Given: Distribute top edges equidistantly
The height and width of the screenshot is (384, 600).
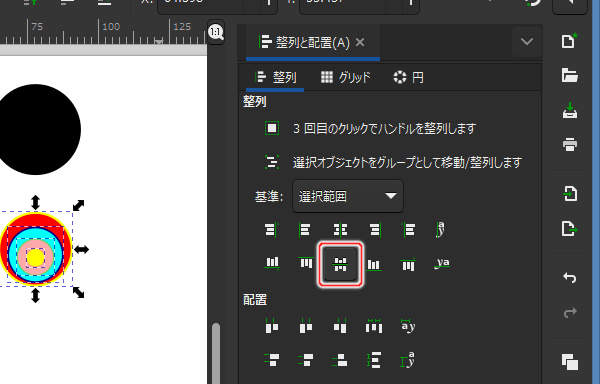Looking at the screenshot, I should pos(272,360).
